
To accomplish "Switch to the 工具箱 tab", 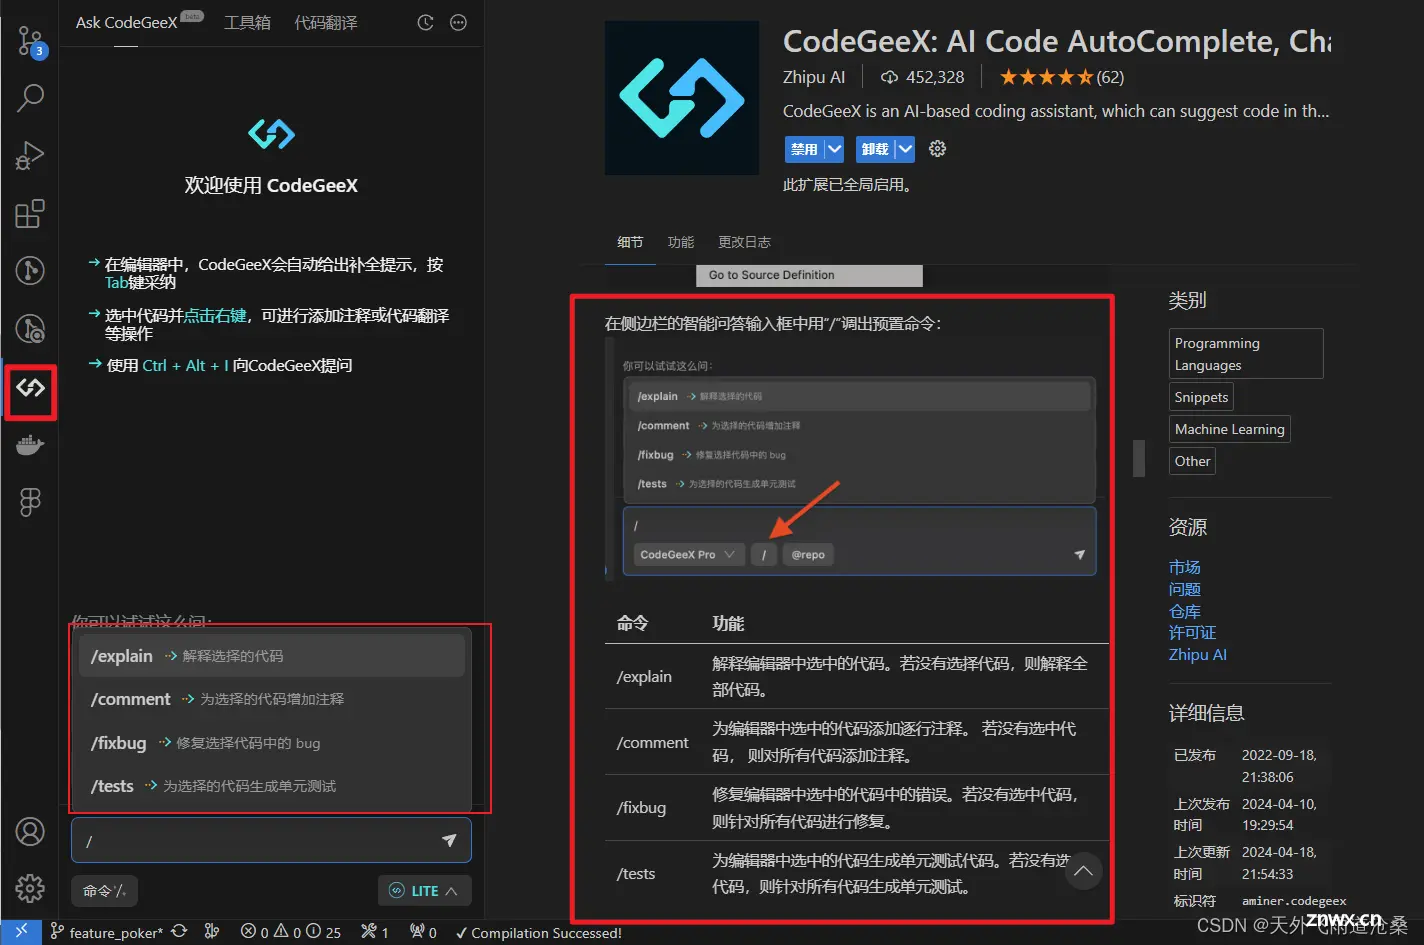I will point(247,22).
